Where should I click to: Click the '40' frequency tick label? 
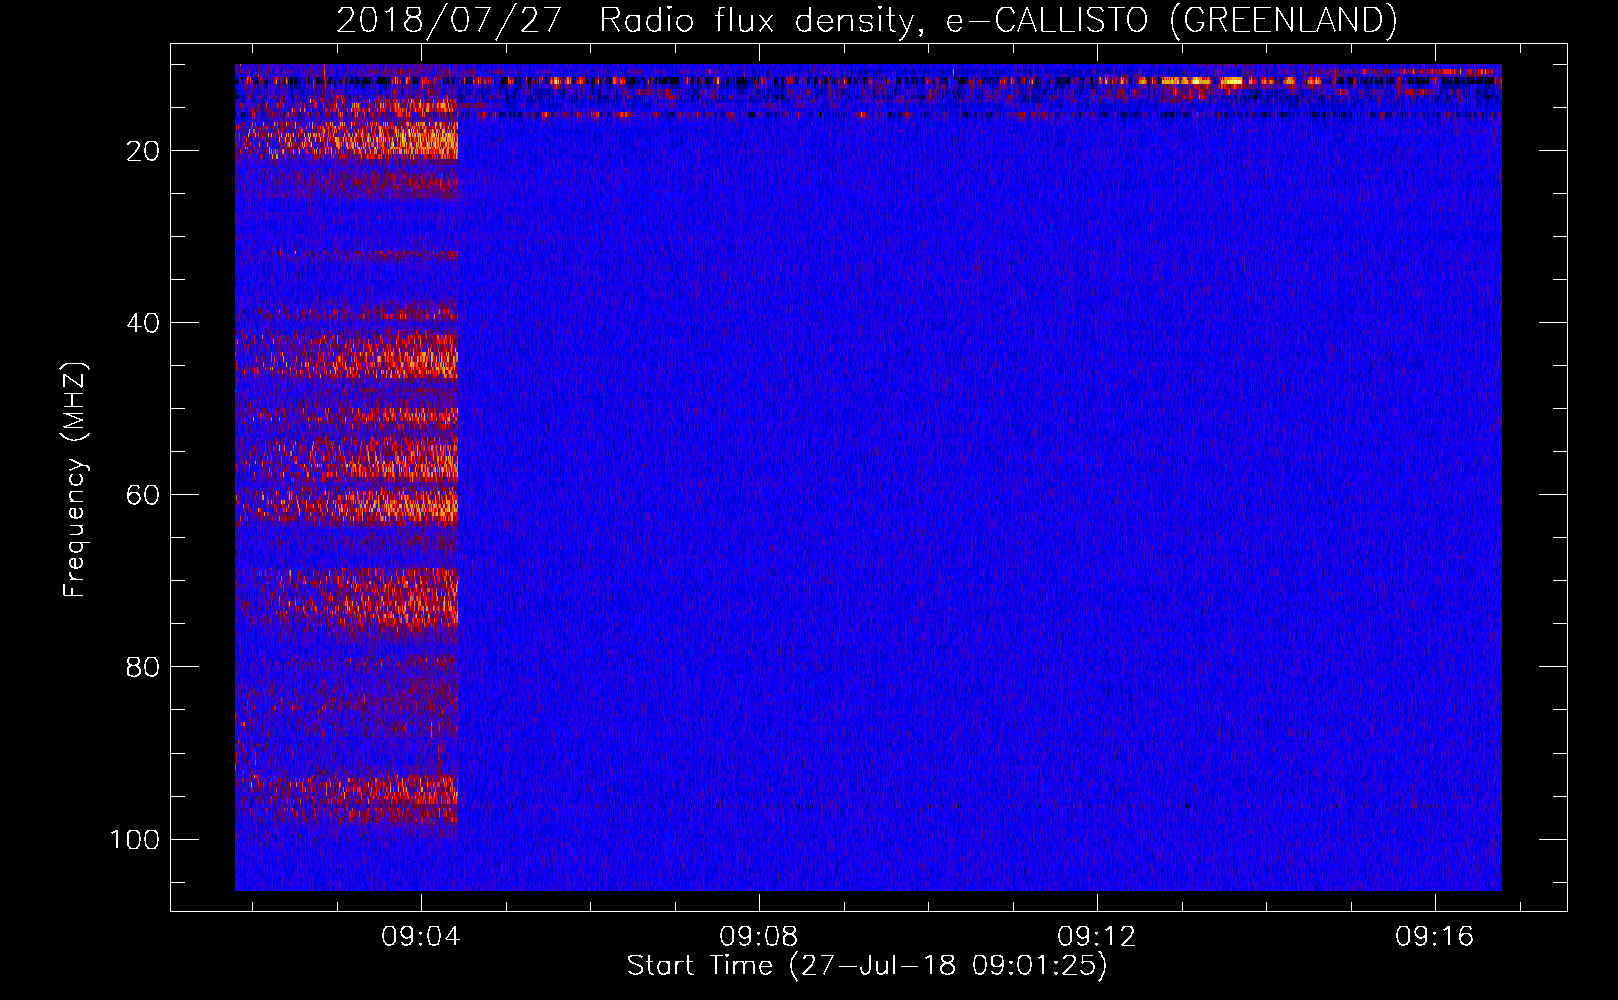tap(143, 323)
